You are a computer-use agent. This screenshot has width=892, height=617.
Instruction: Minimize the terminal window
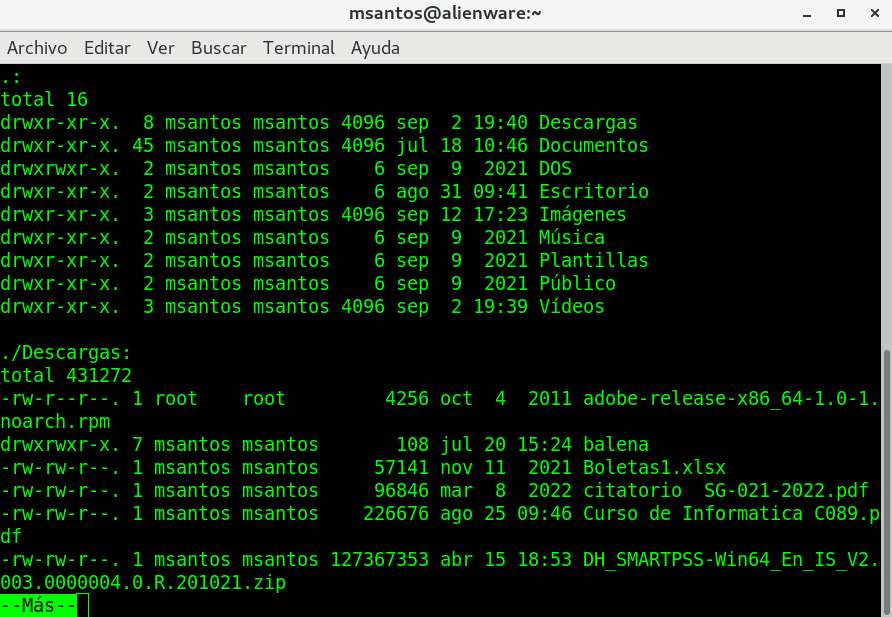(x=808, y=14)
